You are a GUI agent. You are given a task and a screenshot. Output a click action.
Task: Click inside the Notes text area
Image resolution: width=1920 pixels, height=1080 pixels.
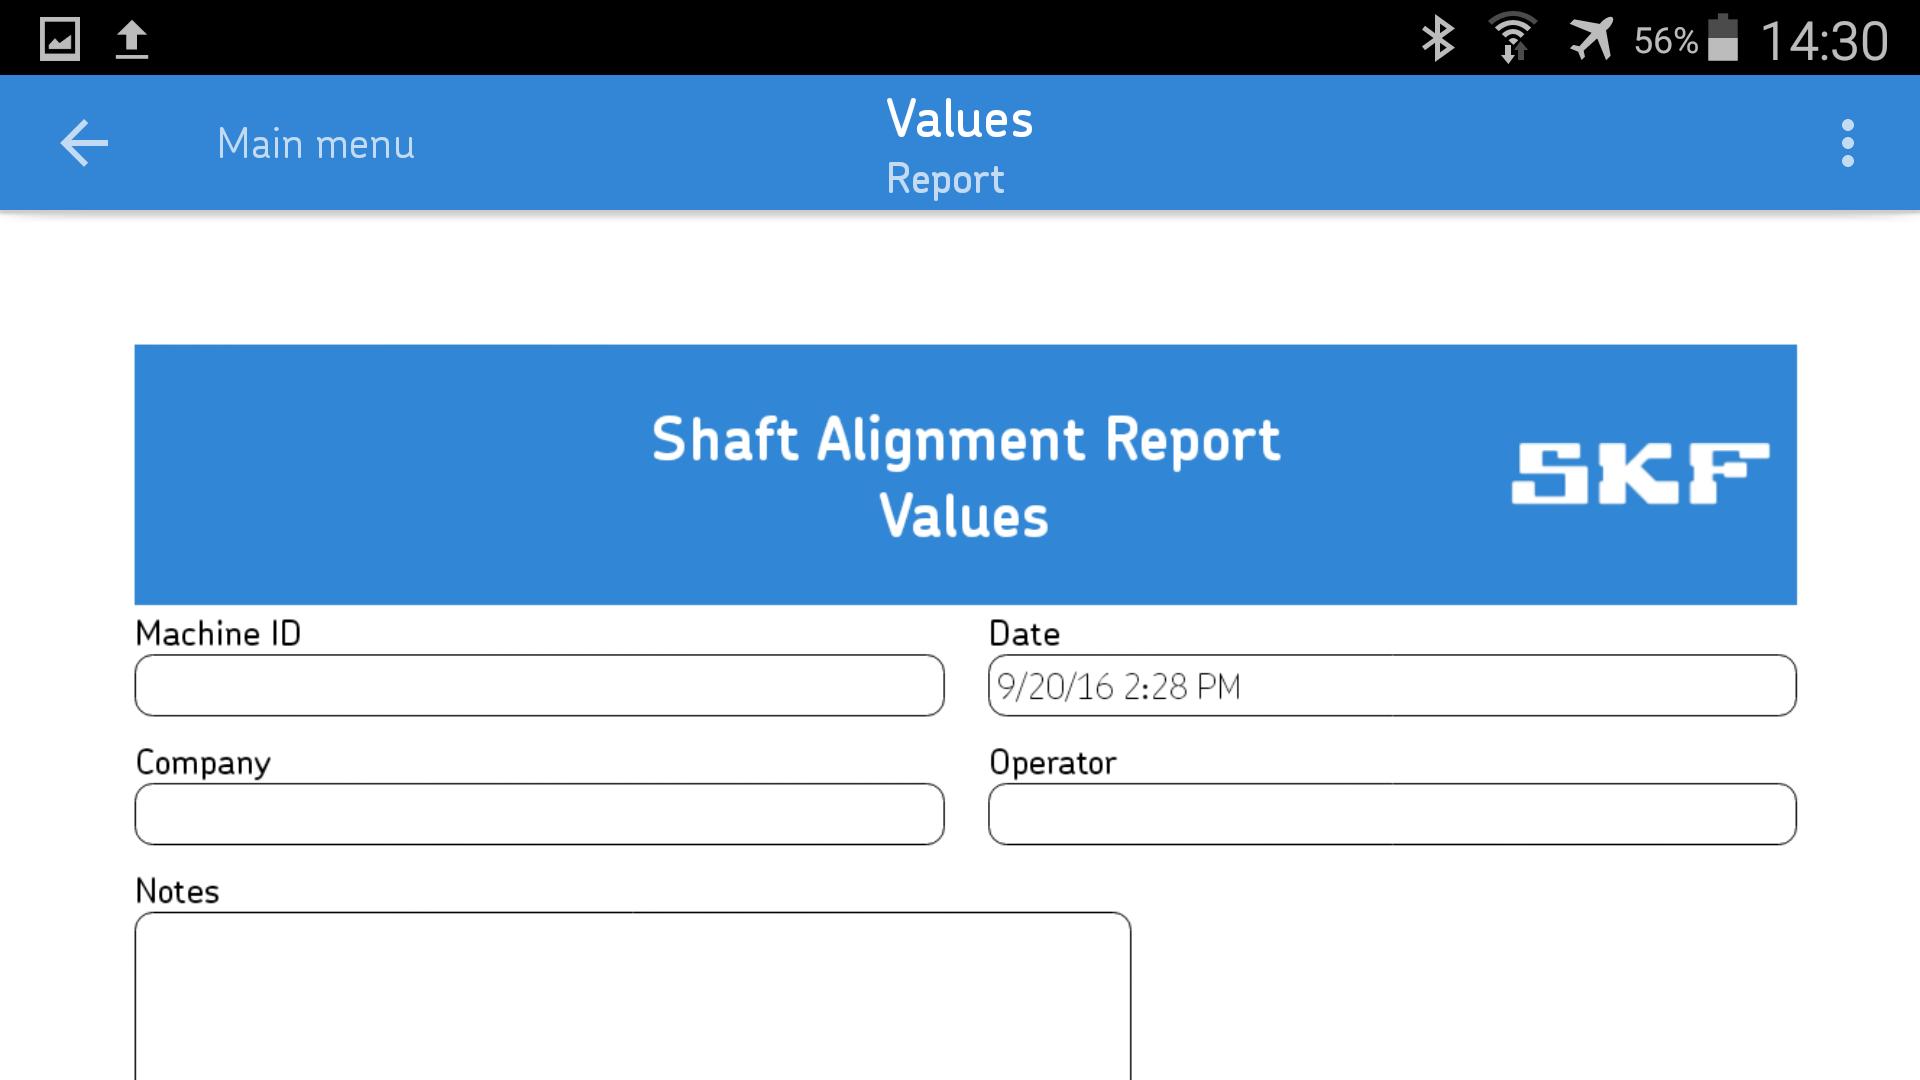pyautogui.click(x=632, y=995)
